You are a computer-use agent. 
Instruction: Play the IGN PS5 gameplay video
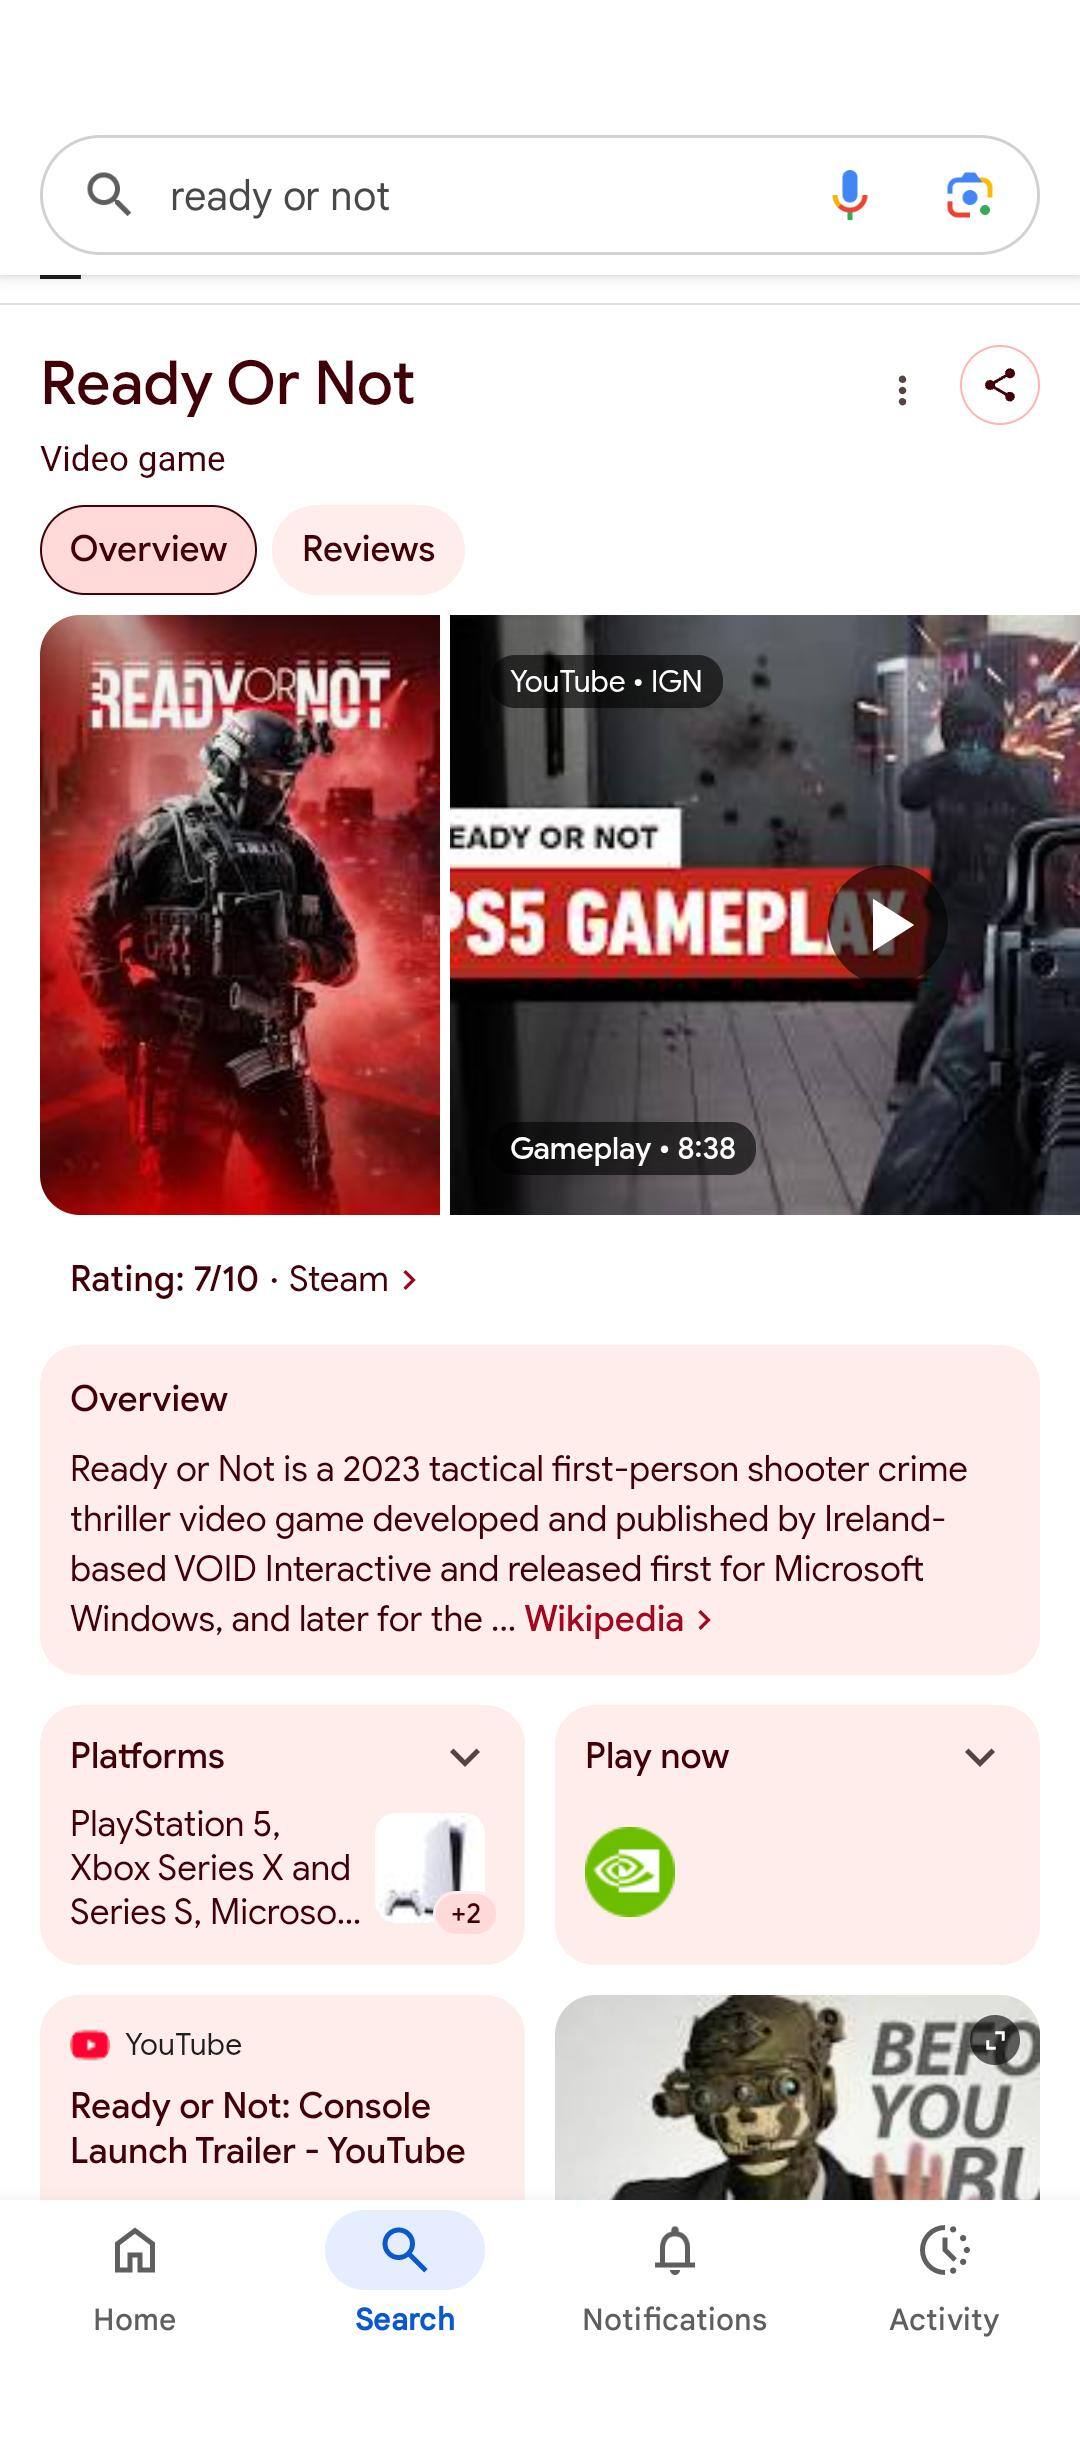coord(887,925)
